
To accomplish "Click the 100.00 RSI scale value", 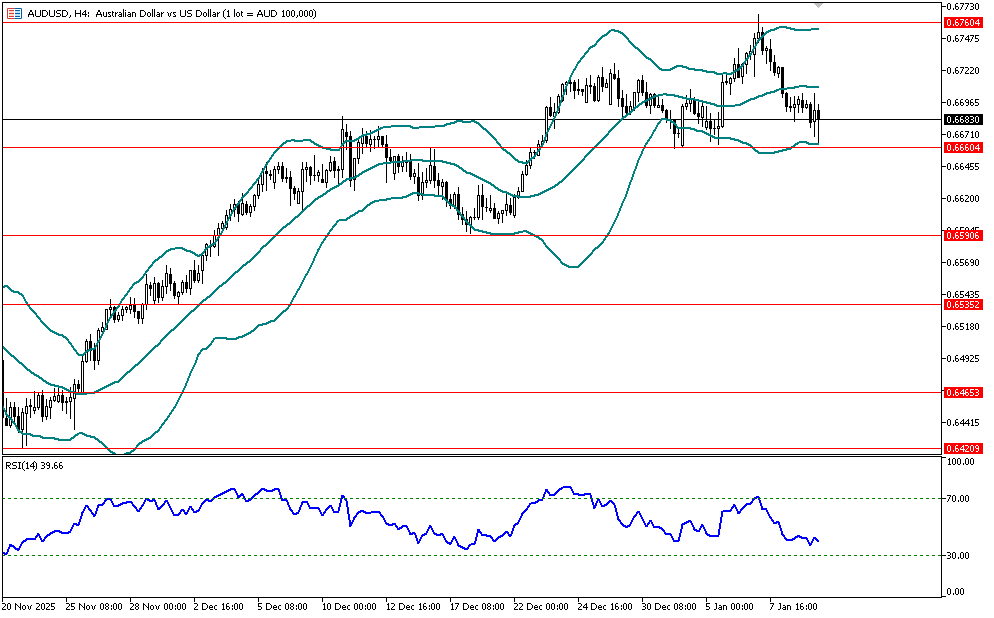I will [x=961, y=463].
